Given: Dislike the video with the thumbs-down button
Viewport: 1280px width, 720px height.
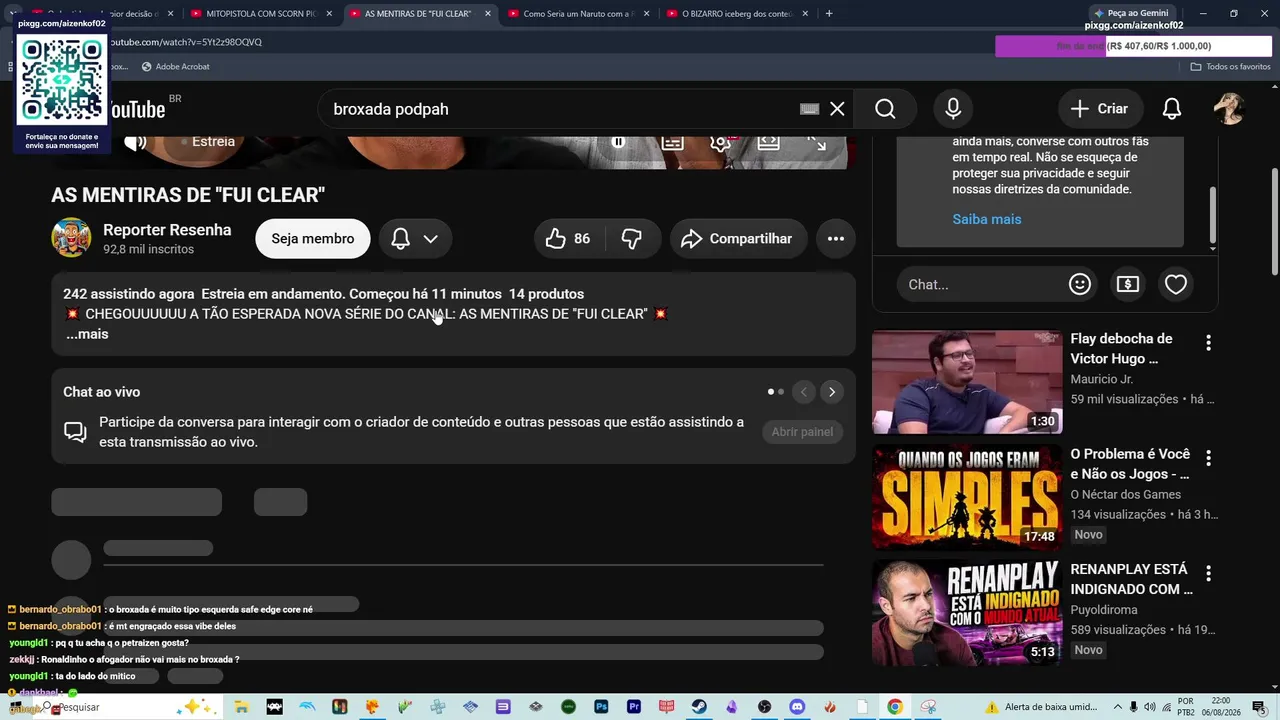Looking at the screenshot, I should tap(632, 239).
